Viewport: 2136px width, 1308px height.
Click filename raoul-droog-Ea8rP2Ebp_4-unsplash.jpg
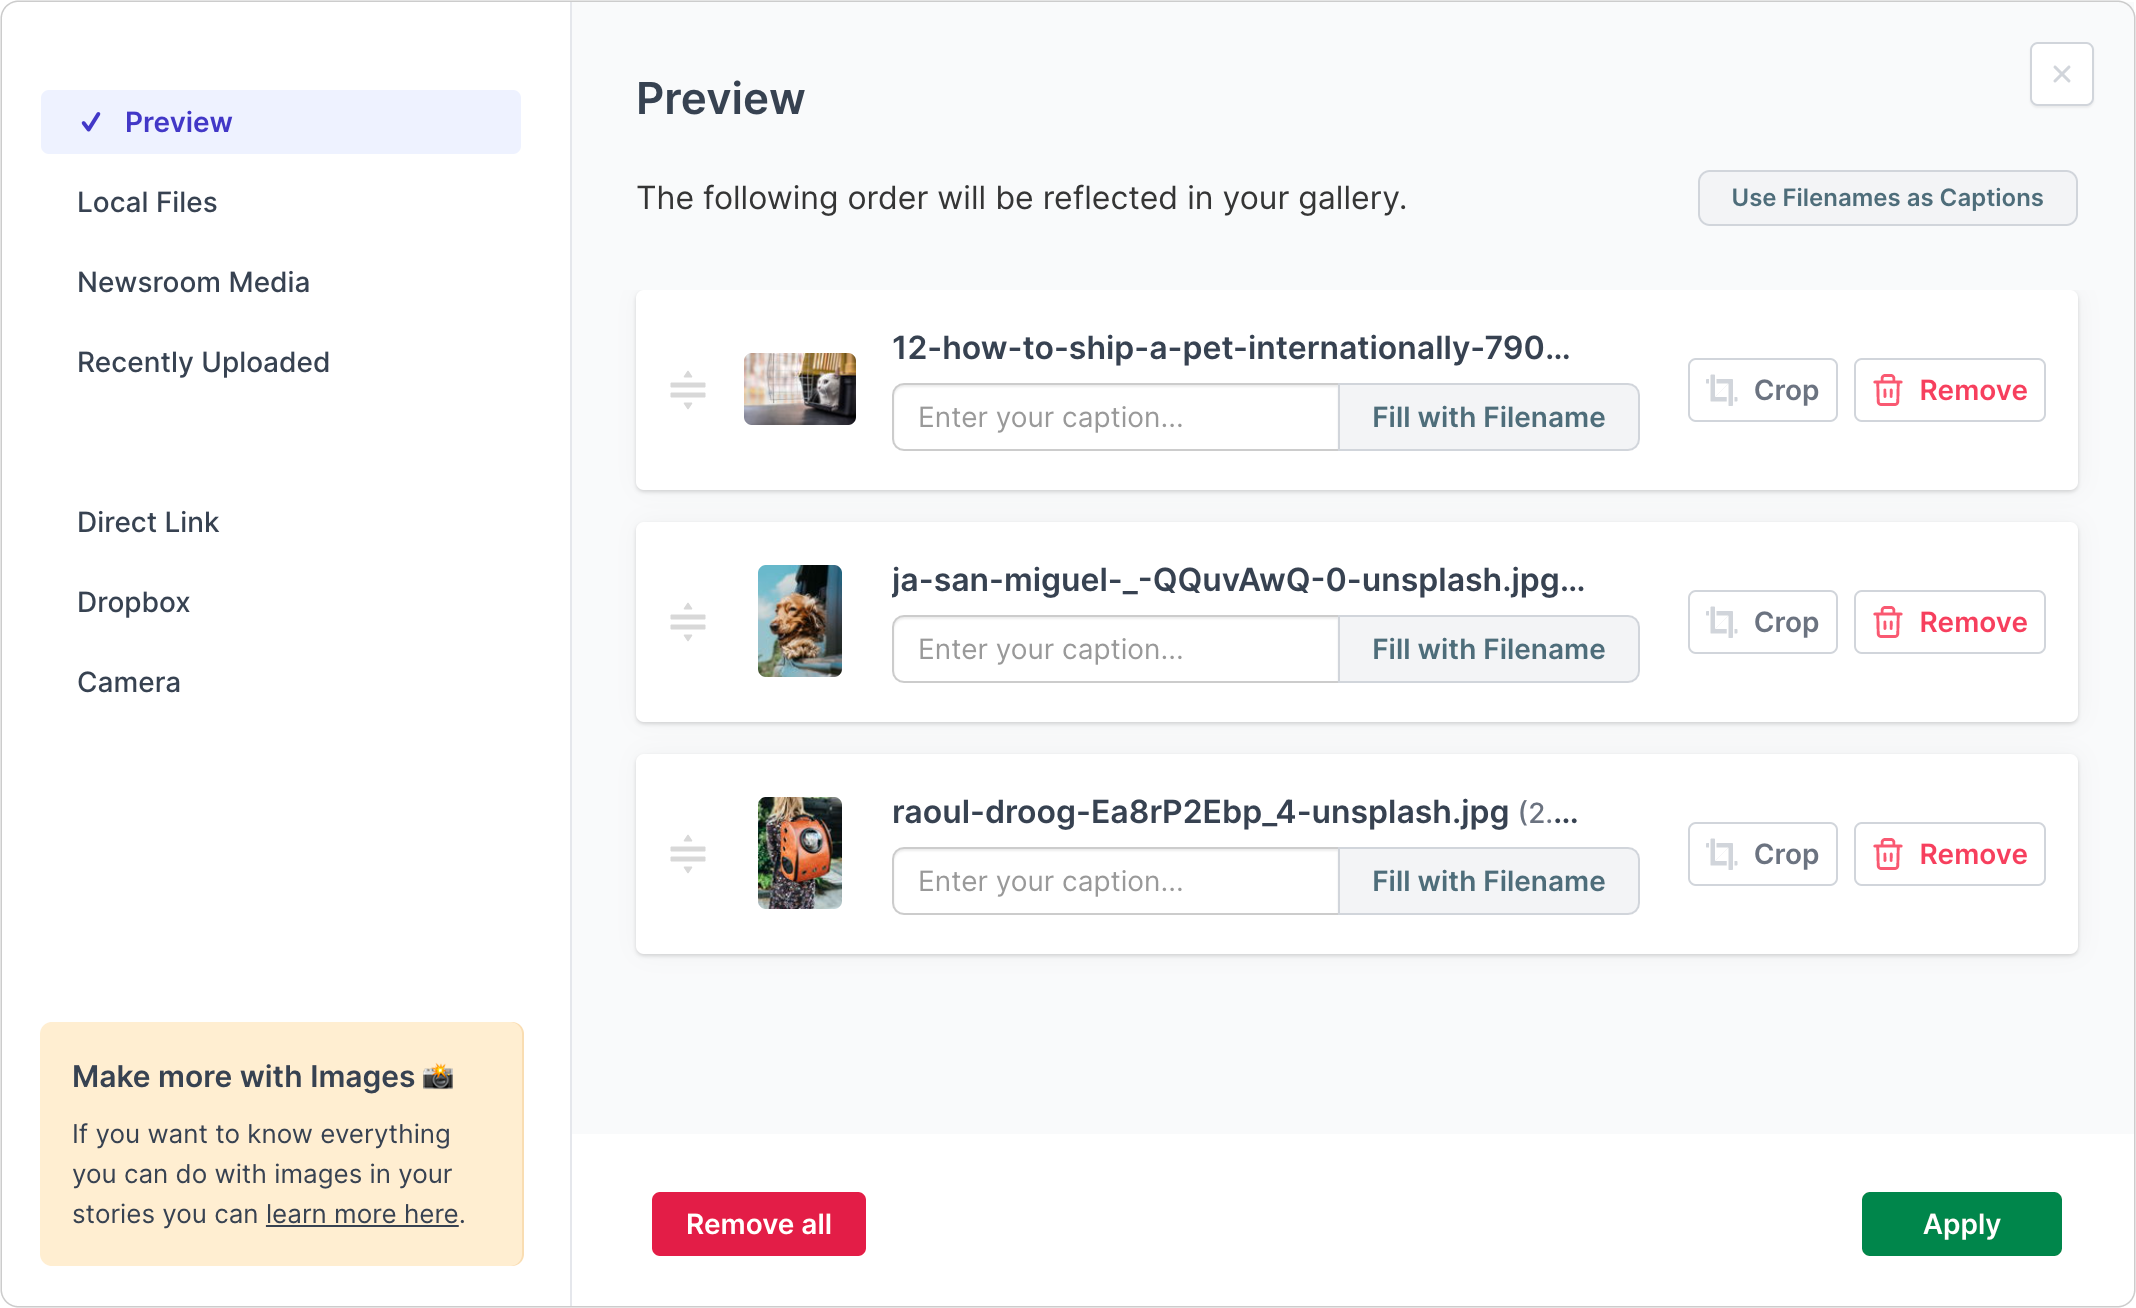pyautogui.click(x=1200, y=812)
